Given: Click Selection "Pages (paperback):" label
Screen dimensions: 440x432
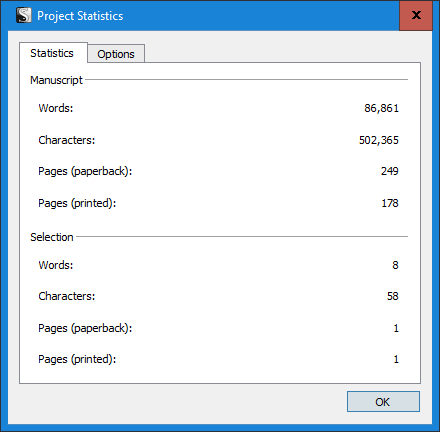Looking at the screenshot, I should click(x=85, y=328).
